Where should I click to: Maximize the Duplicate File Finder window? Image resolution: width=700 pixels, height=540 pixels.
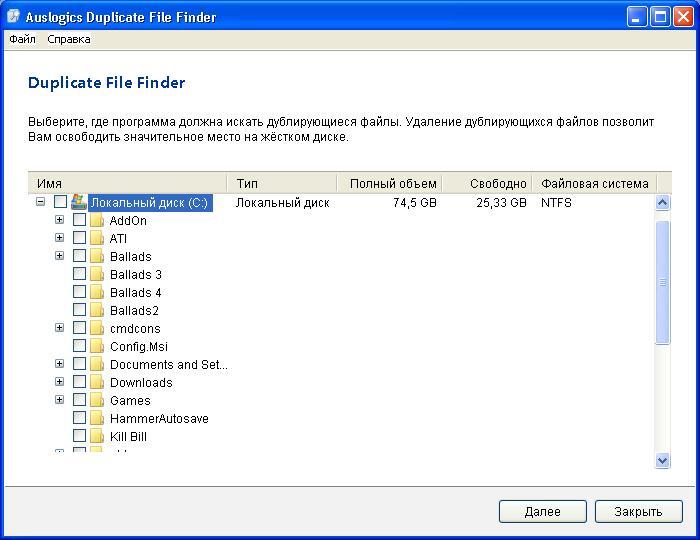(660, 17)
